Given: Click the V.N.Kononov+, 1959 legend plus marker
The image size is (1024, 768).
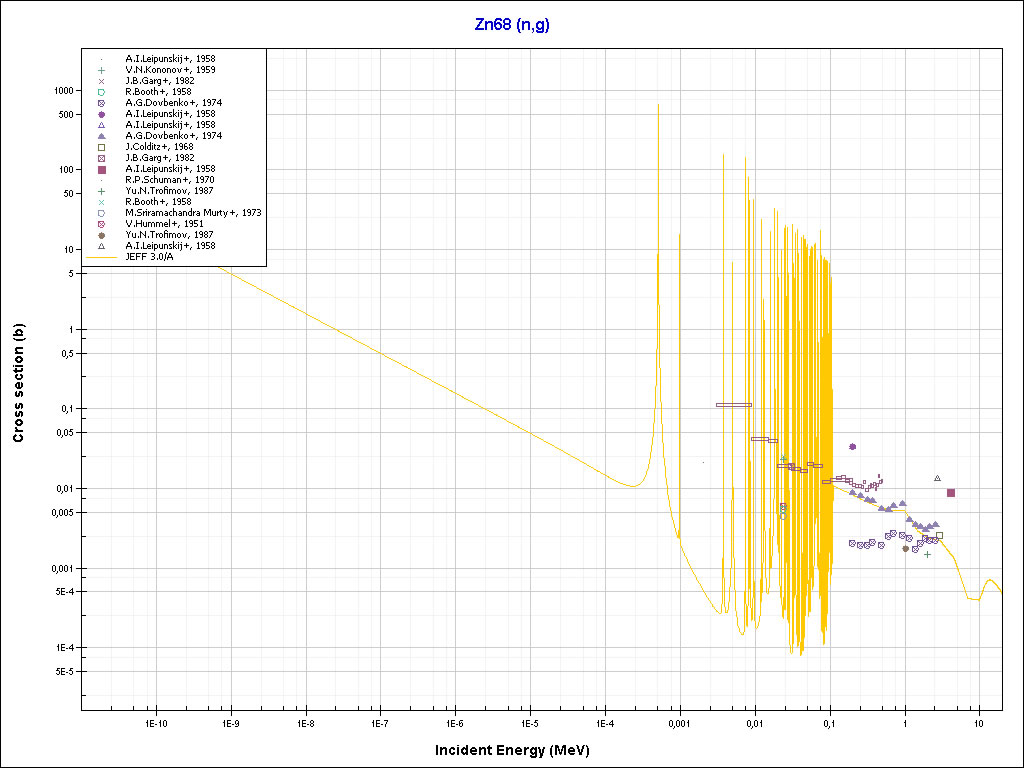Looking at the screenshot, I should [102, 70].
